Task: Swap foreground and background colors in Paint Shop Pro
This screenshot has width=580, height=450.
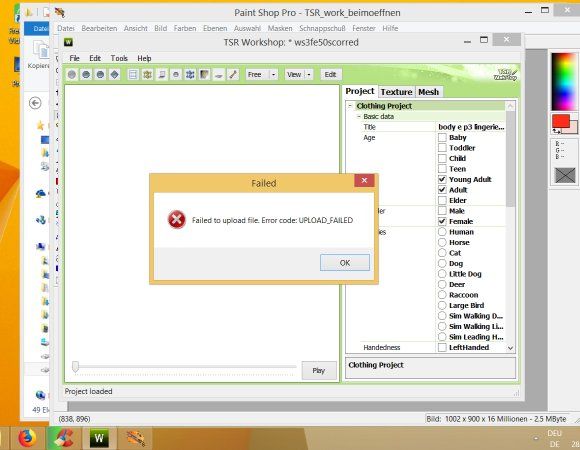Action: pyautogui.click(x=556, y=131)
